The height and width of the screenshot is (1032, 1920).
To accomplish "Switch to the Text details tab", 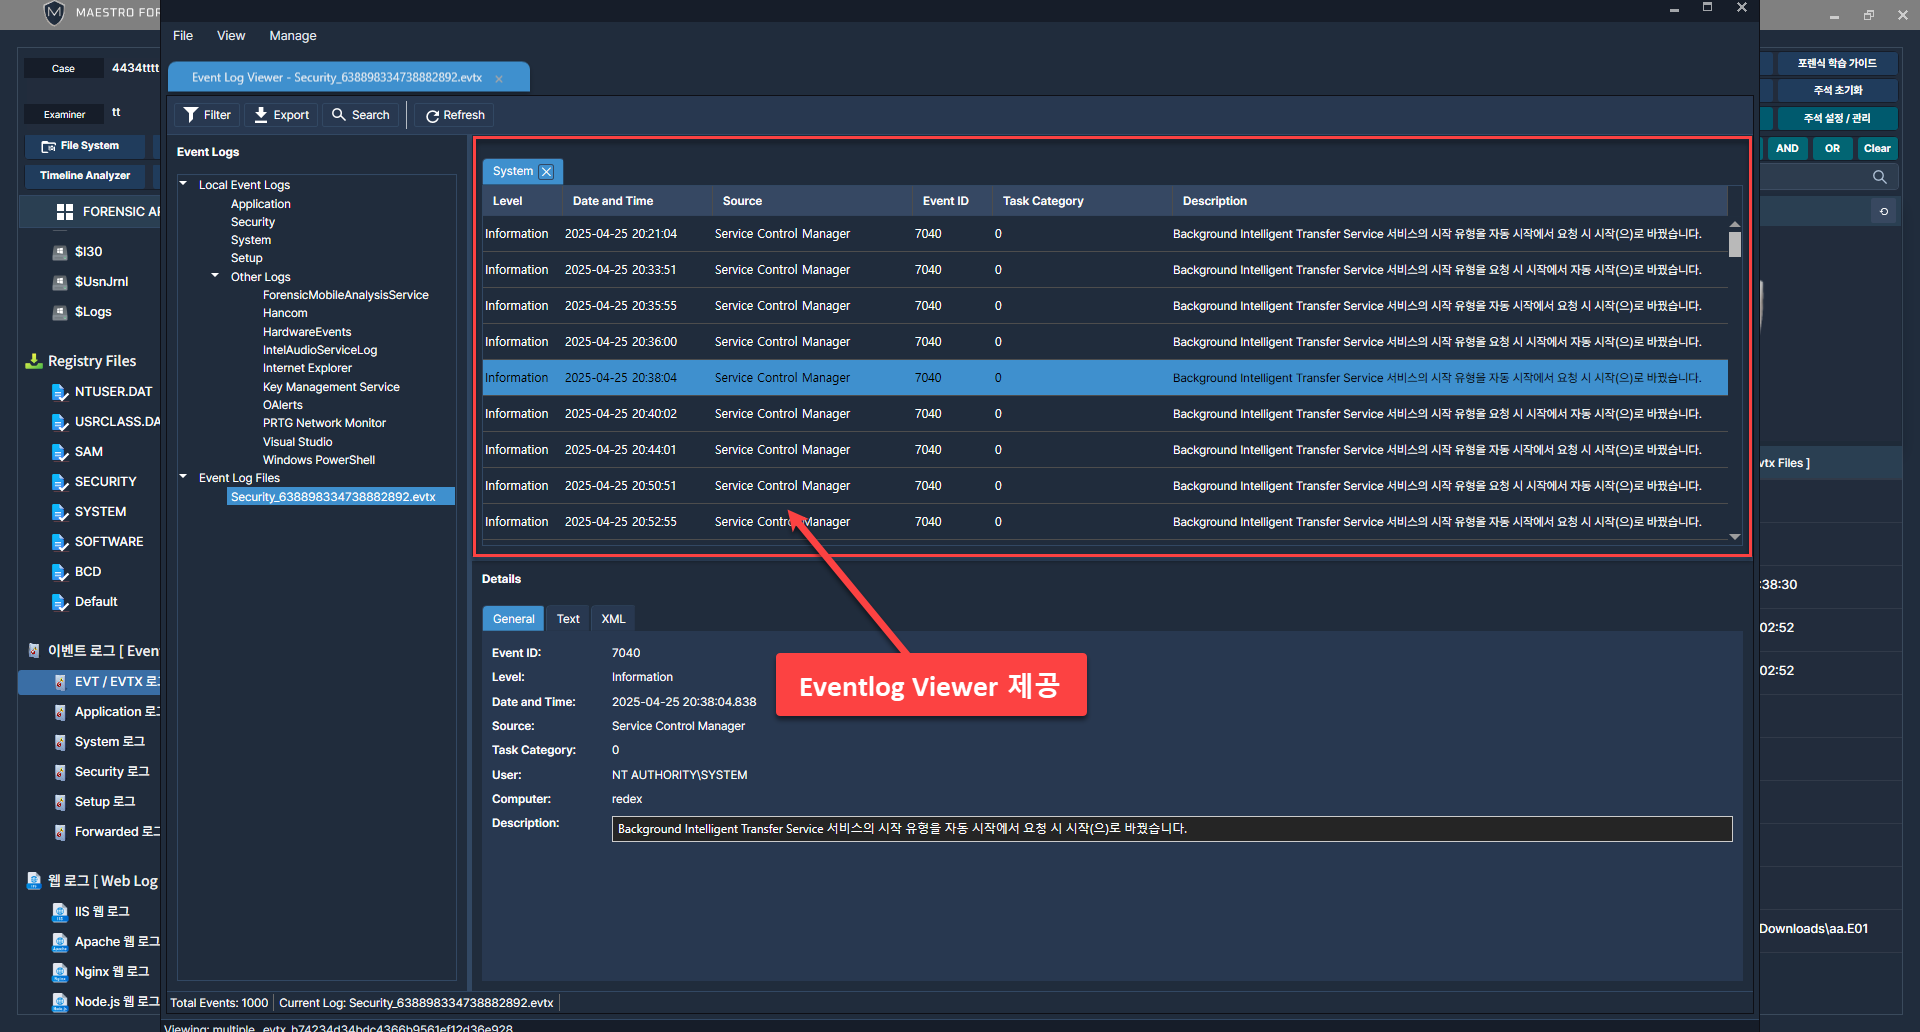I will [568, 619].
